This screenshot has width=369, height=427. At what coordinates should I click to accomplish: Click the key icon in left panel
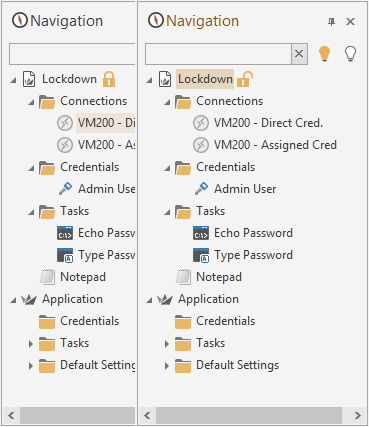pyautogui.click(x=66, y=189)
